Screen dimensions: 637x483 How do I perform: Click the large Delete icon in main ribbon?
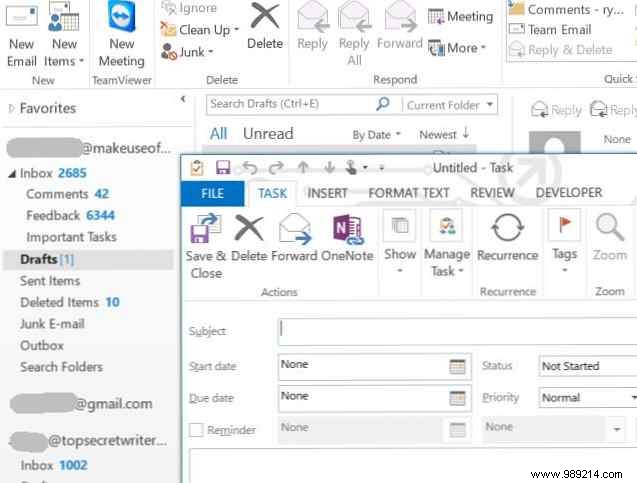click(x=265, y=16)
